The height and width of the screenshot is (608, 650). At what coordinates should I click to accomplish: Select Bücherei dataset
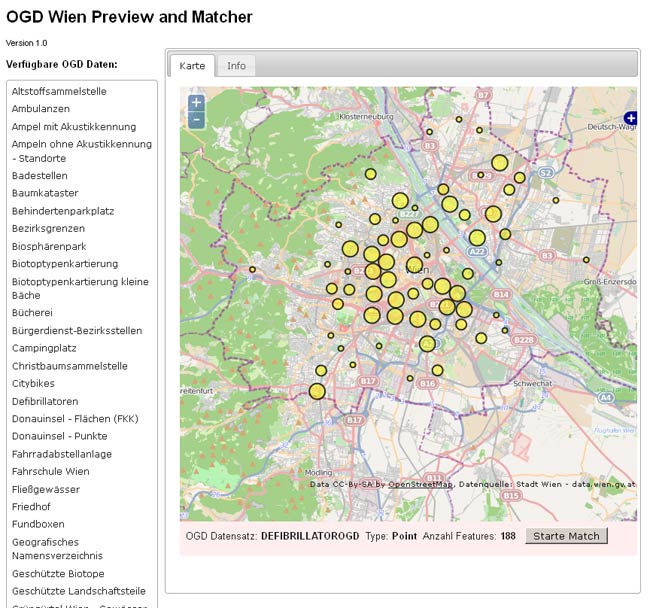click(32, 312)
